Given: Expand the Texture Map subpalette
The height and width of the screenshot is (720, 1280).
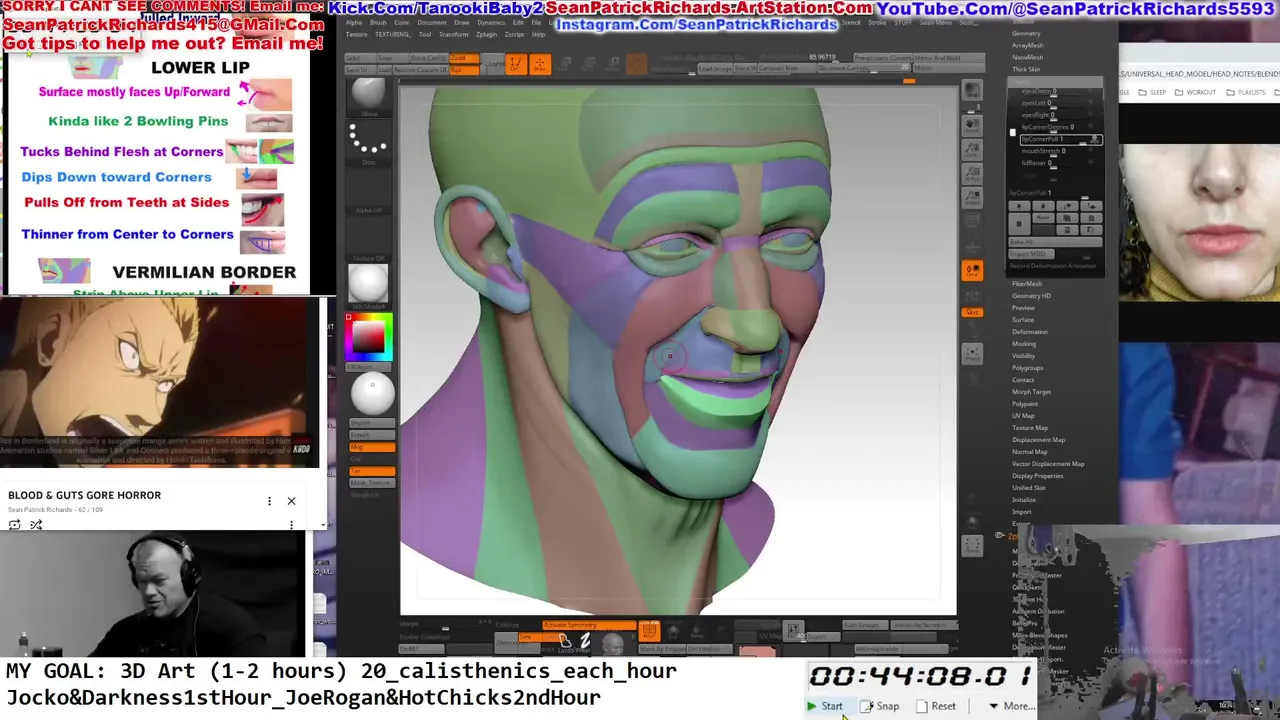Looking at the screenshot, I should (x=1030, y=428).
